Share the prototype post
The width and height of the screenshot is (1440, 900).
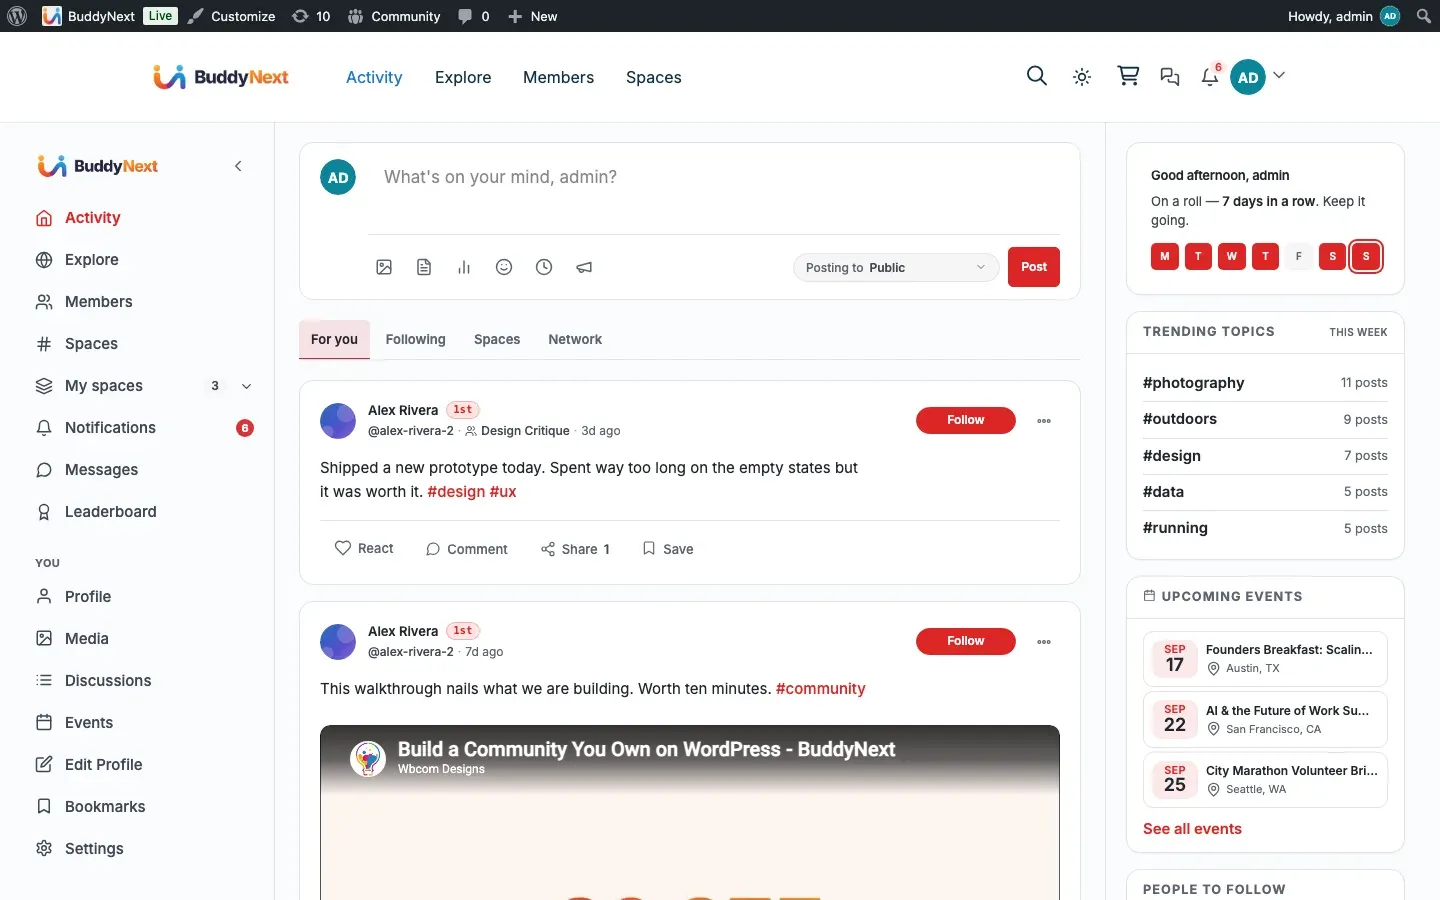575,549
